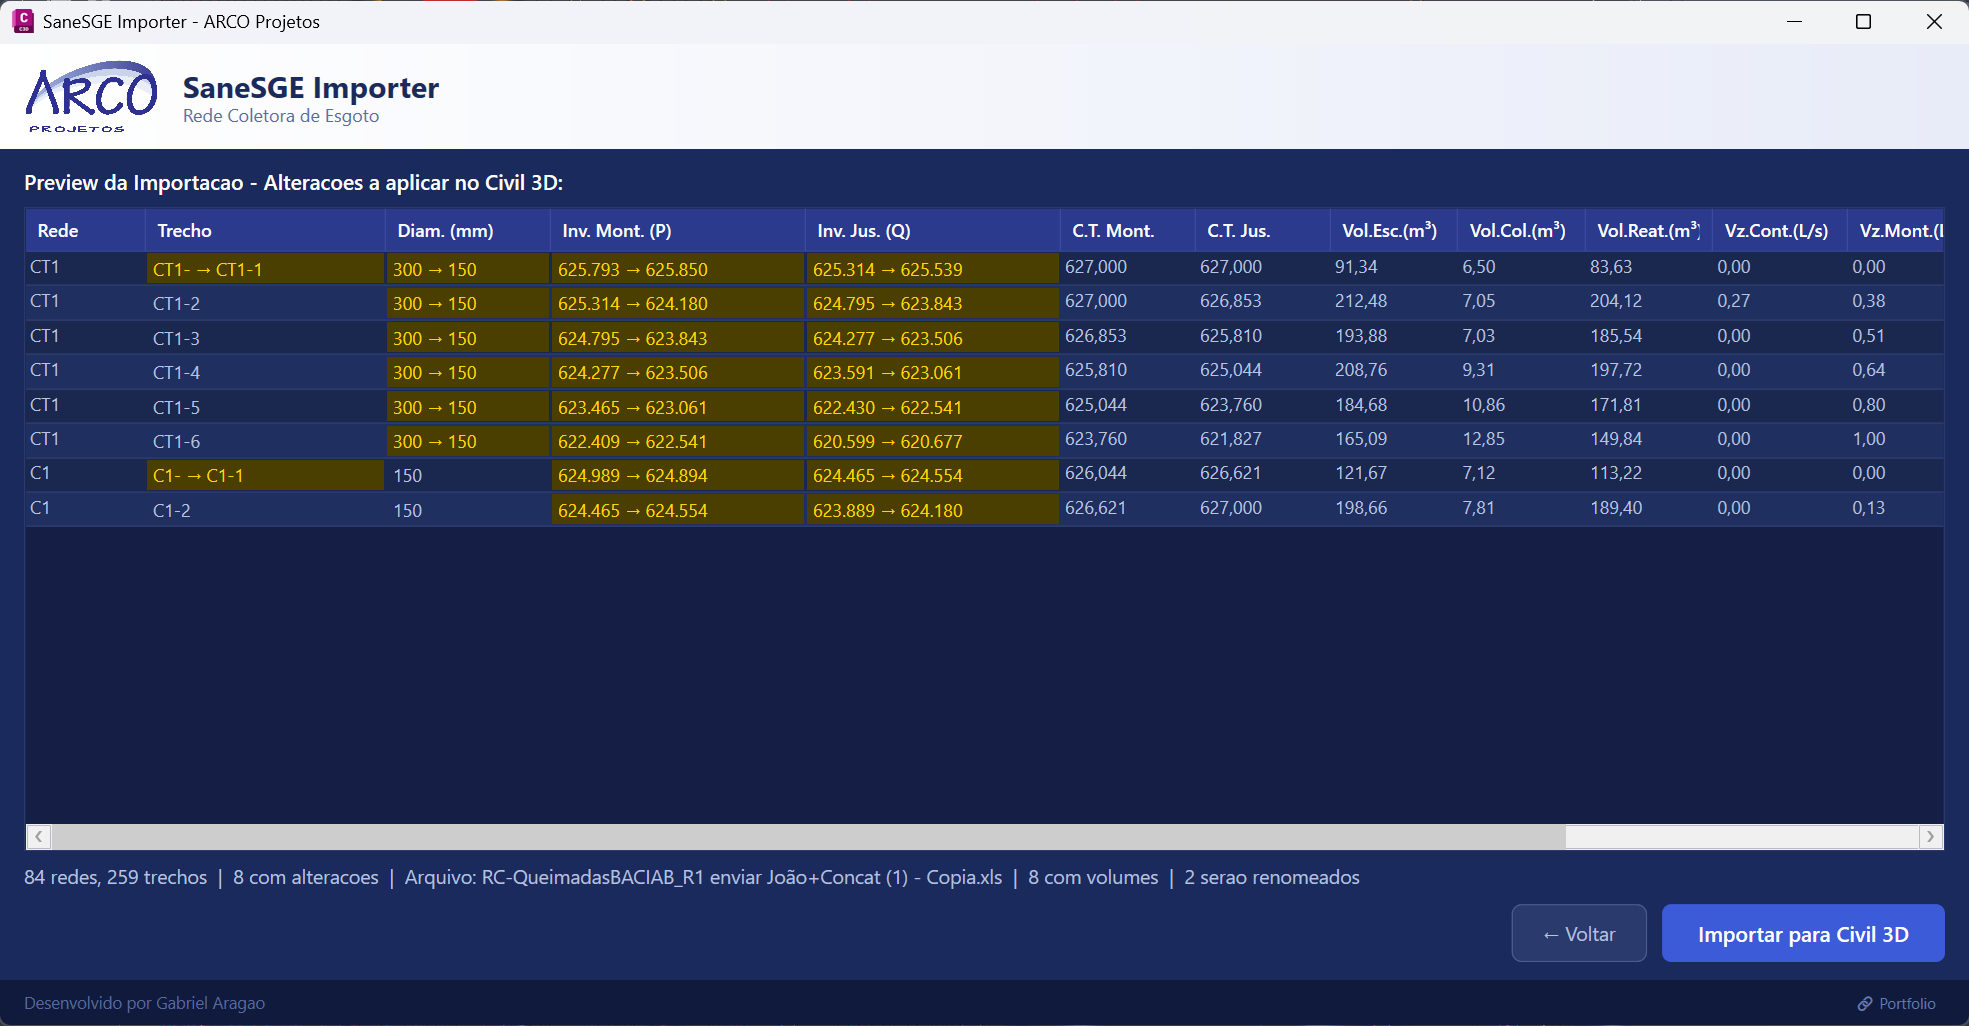Click the 8 com alteracoes status text

coord(305,877)
